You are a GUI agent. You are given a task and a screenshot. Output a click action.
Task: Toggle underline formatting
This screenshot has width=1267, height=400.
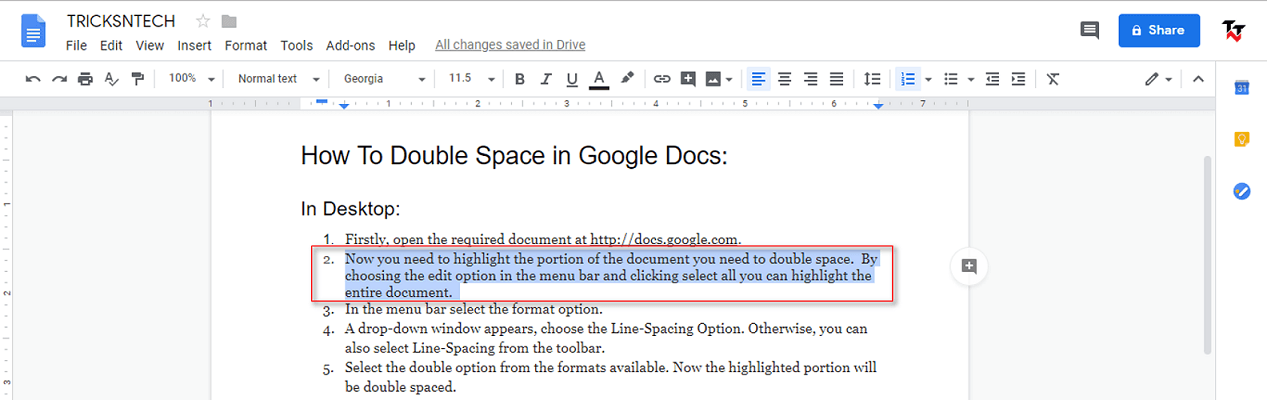point(572,79)
